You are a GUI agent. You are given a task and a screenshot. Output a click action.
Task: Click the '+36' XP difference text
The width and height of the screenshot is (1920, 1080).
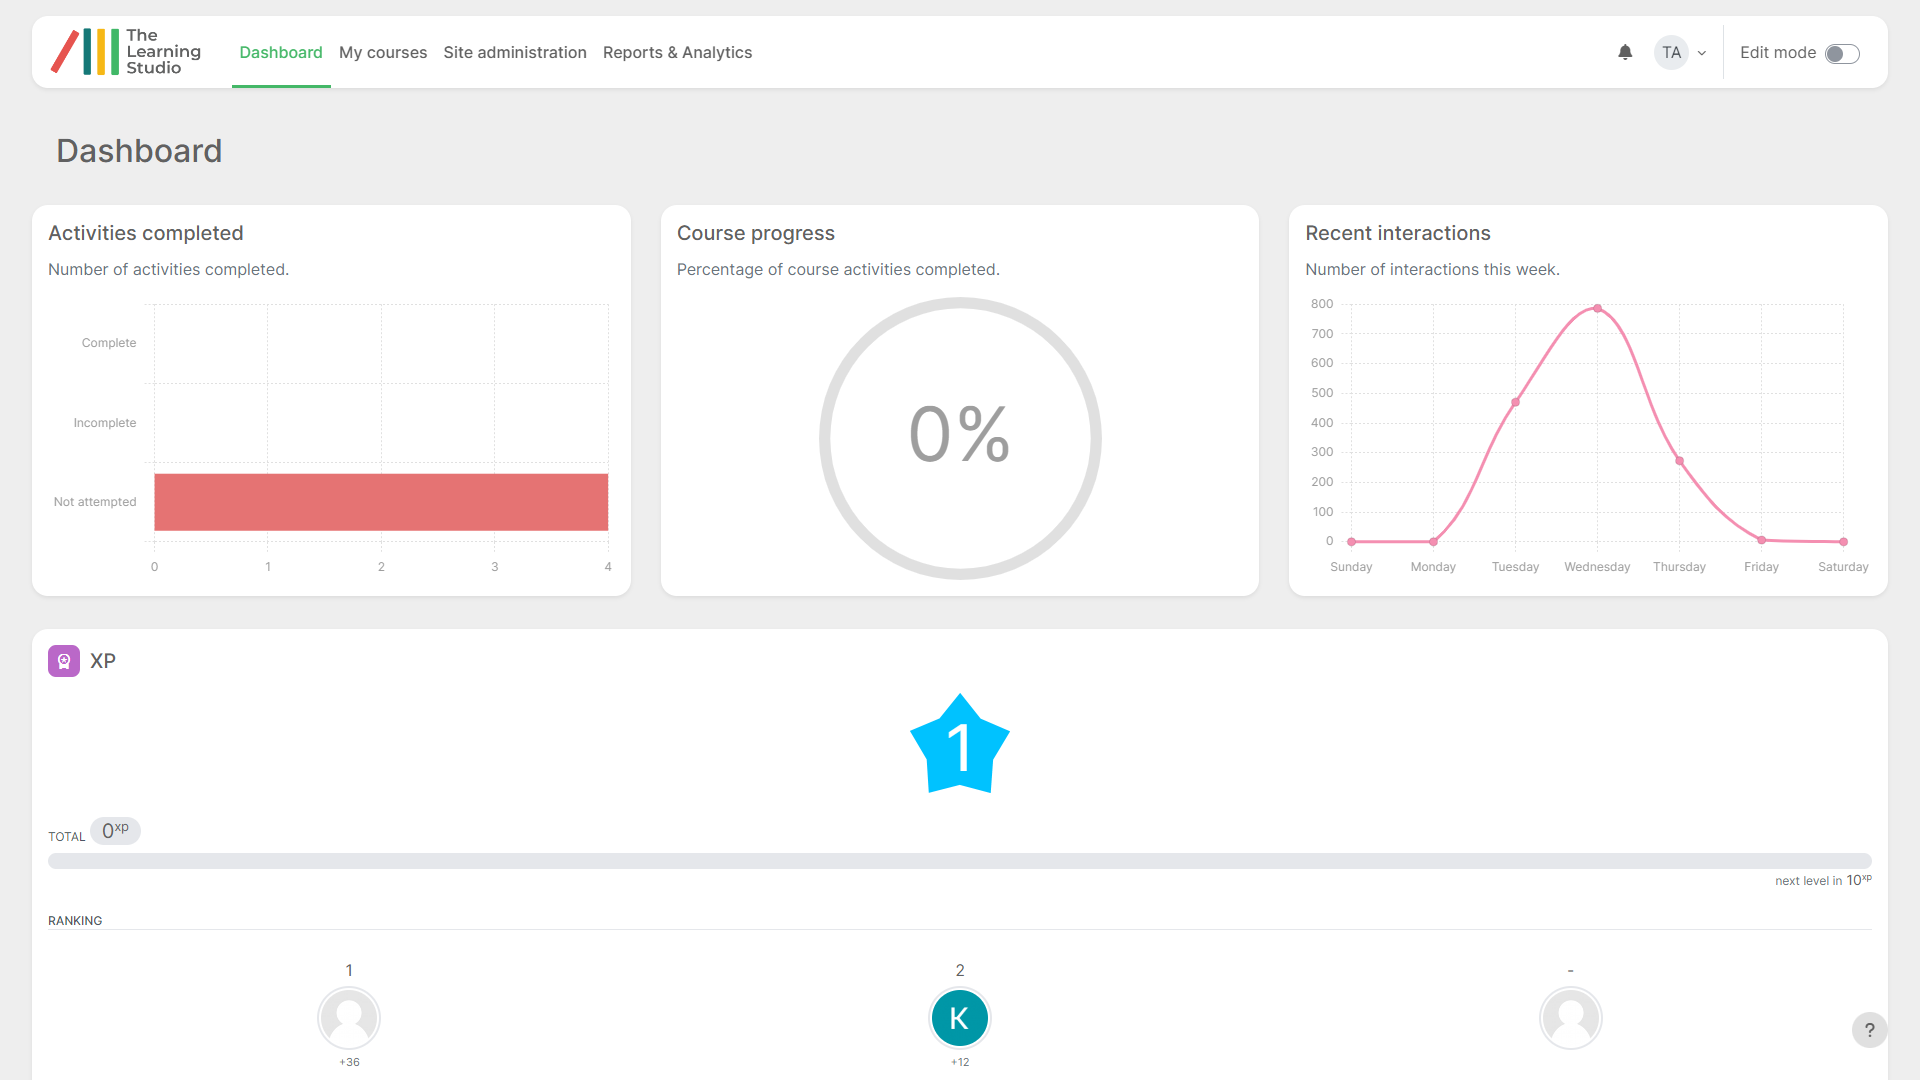349,1062
